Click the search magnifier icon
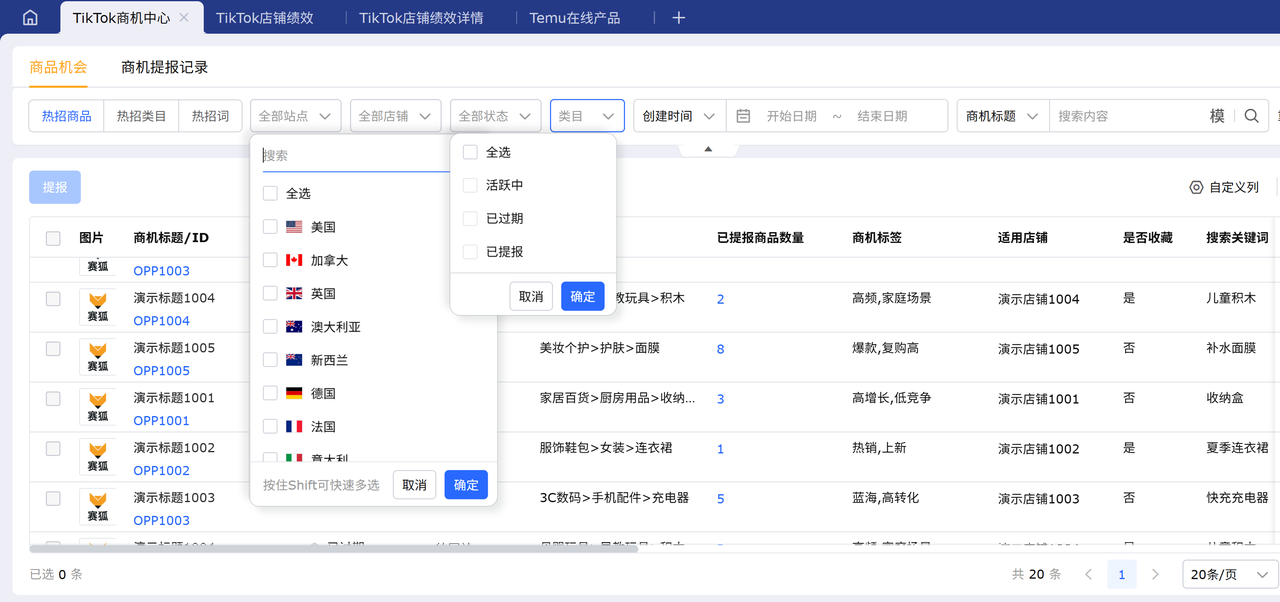The height and width of the screenshot is (602, 1280). [x=1251, y=116]
